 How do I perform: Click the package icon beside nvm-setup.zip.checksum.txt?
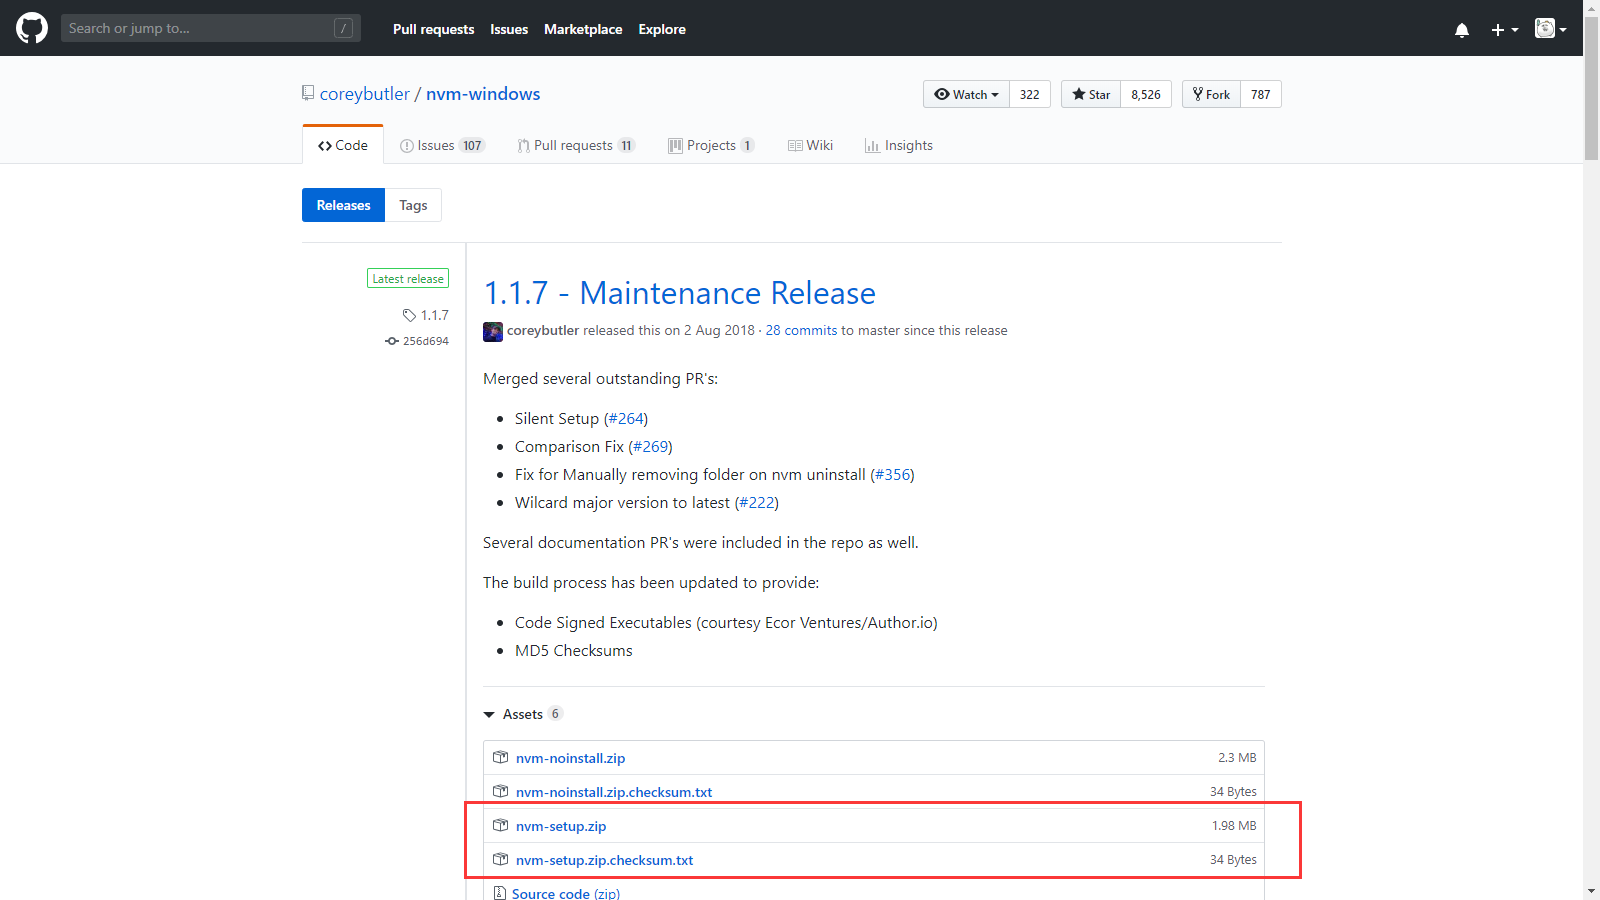click(x=501, y=859)
